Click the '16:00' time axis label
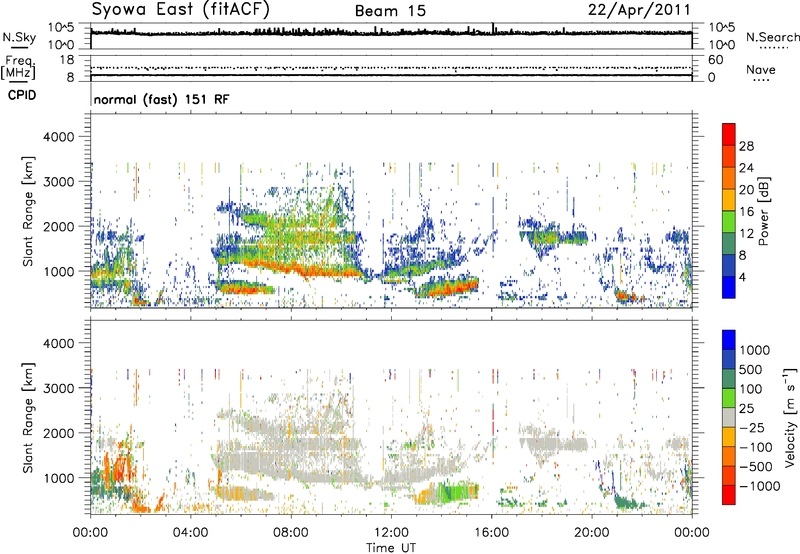The width and height of the screenshot is (800, 554). point(491,533)
